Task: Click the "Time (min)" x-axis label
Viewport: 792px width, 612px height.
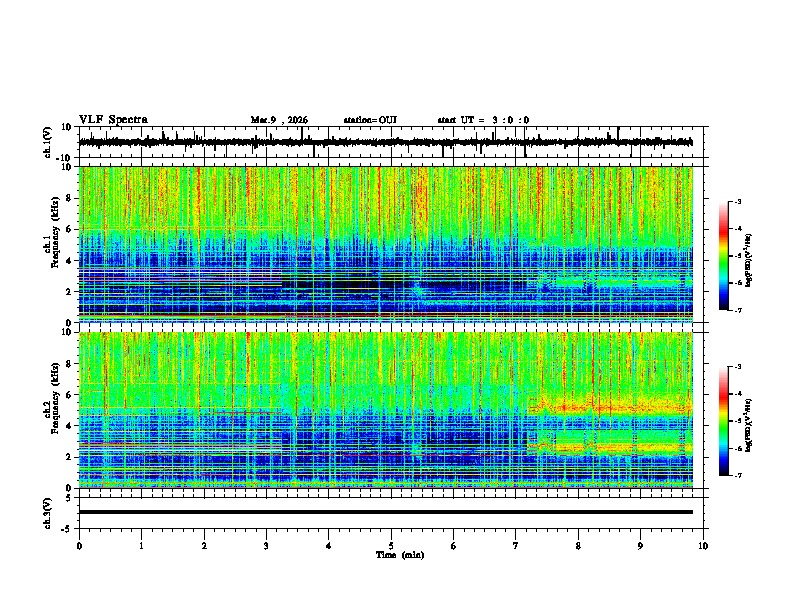Action: [x=400, y=555]
